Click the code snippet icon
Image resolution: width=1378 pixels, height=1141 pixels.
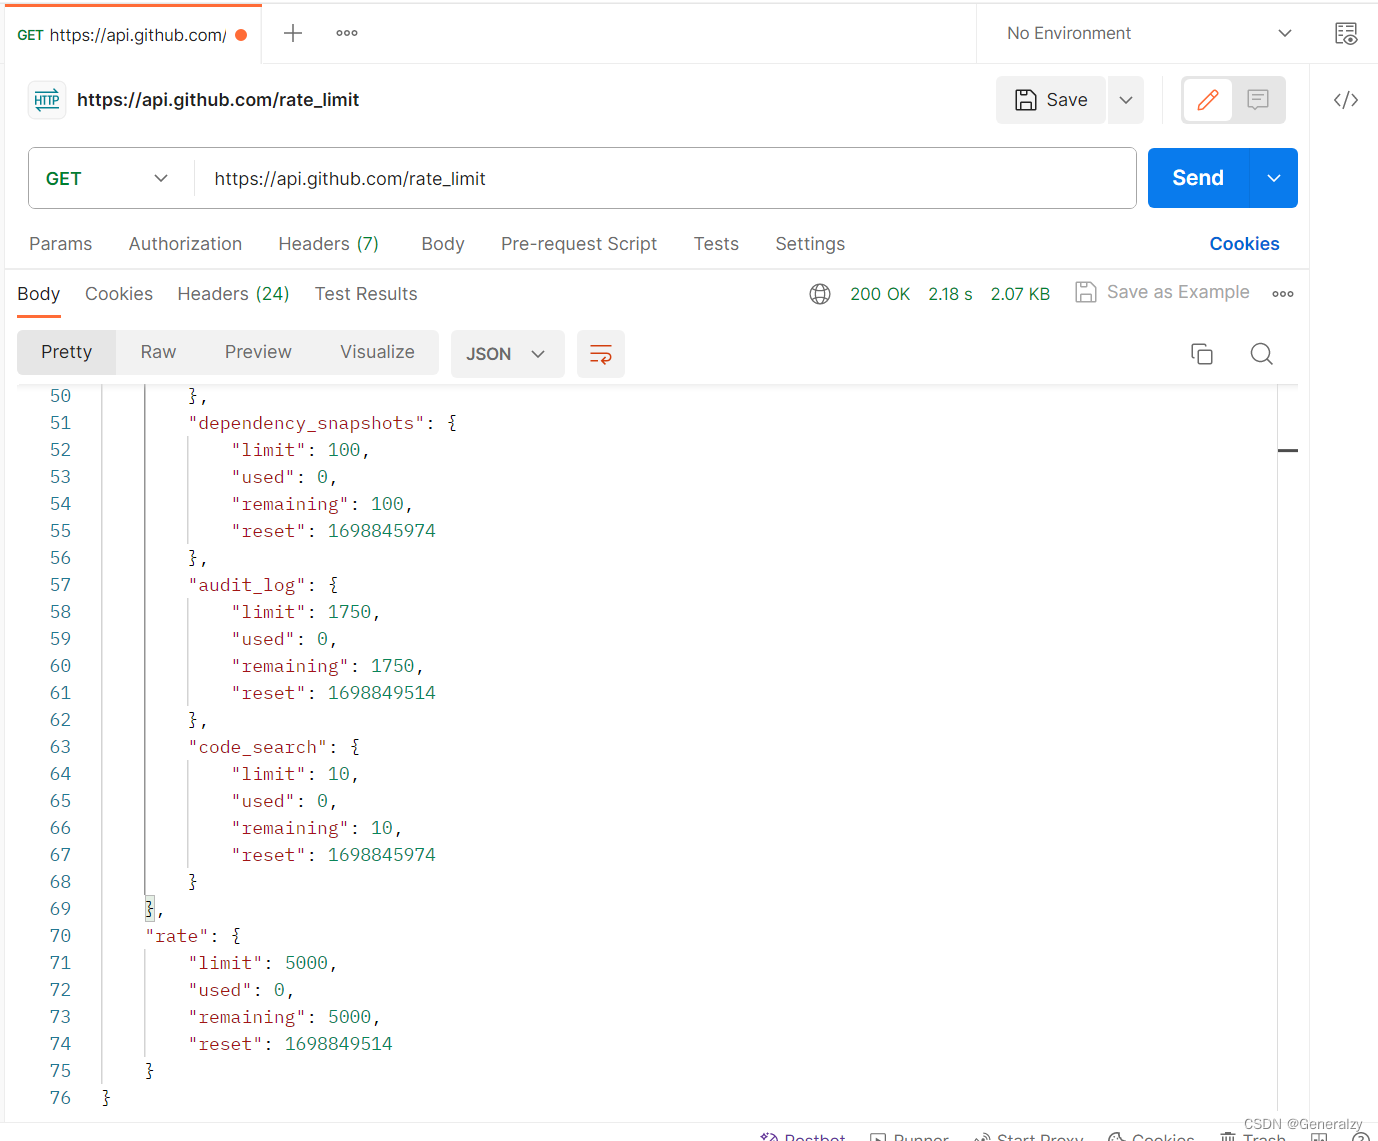click(1346, 100)
